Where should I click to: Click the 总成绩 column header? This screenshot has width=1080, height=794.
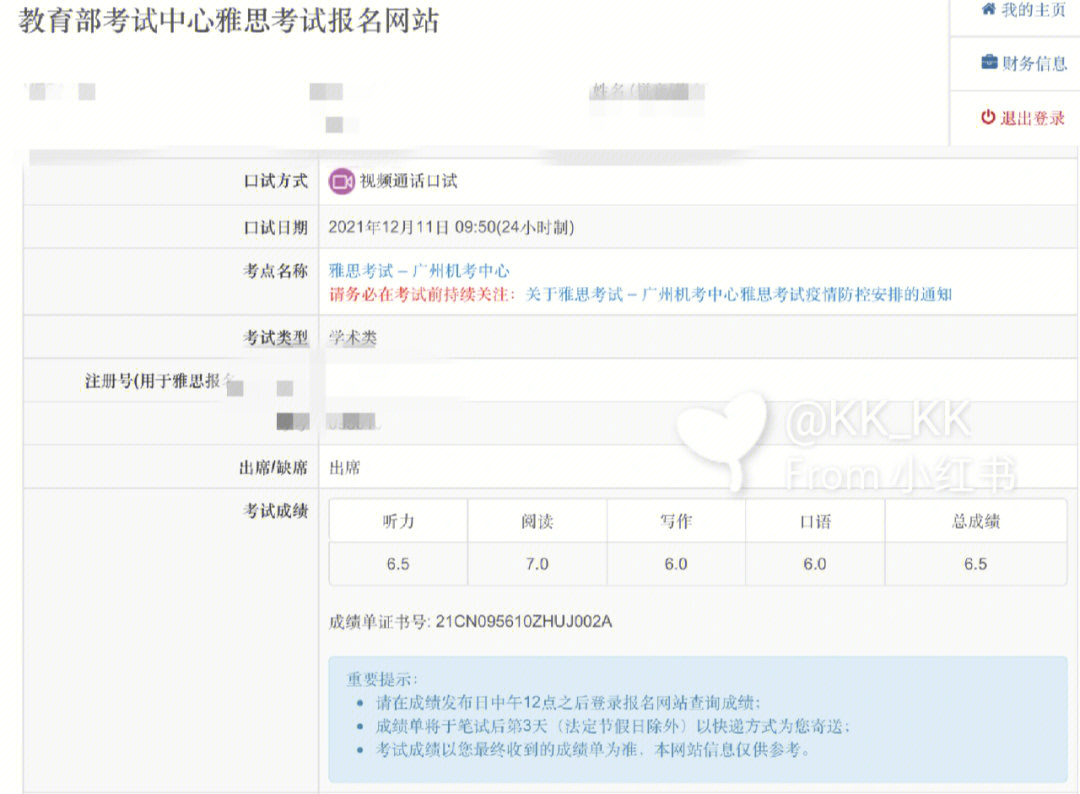tap(975, 521)
